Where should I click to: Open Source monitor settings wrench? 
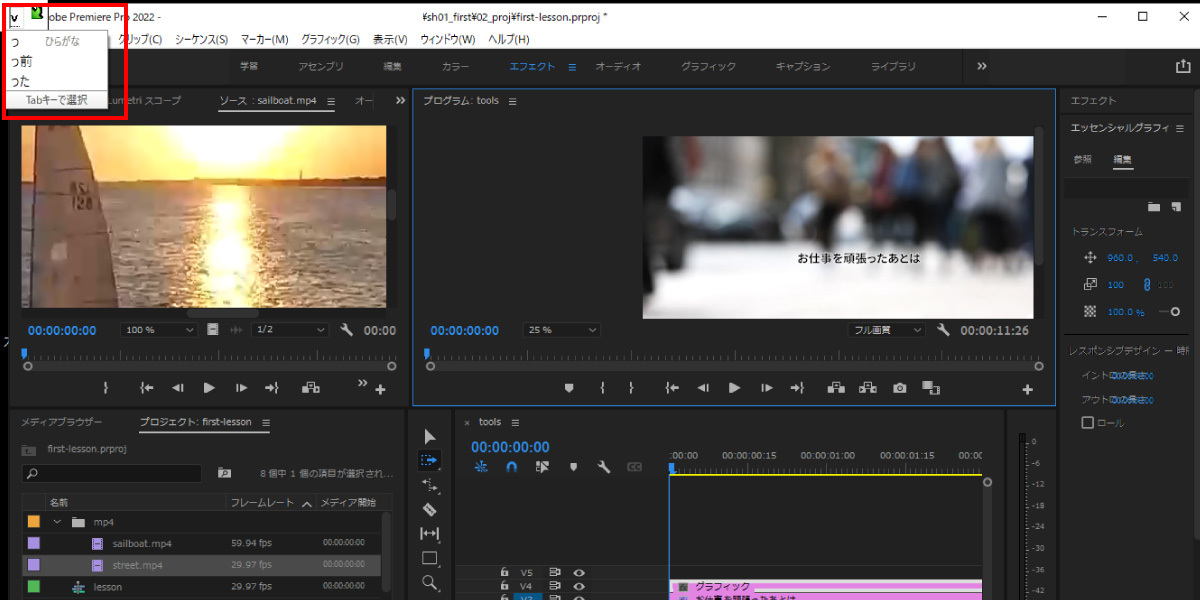(x=347, y=330)
